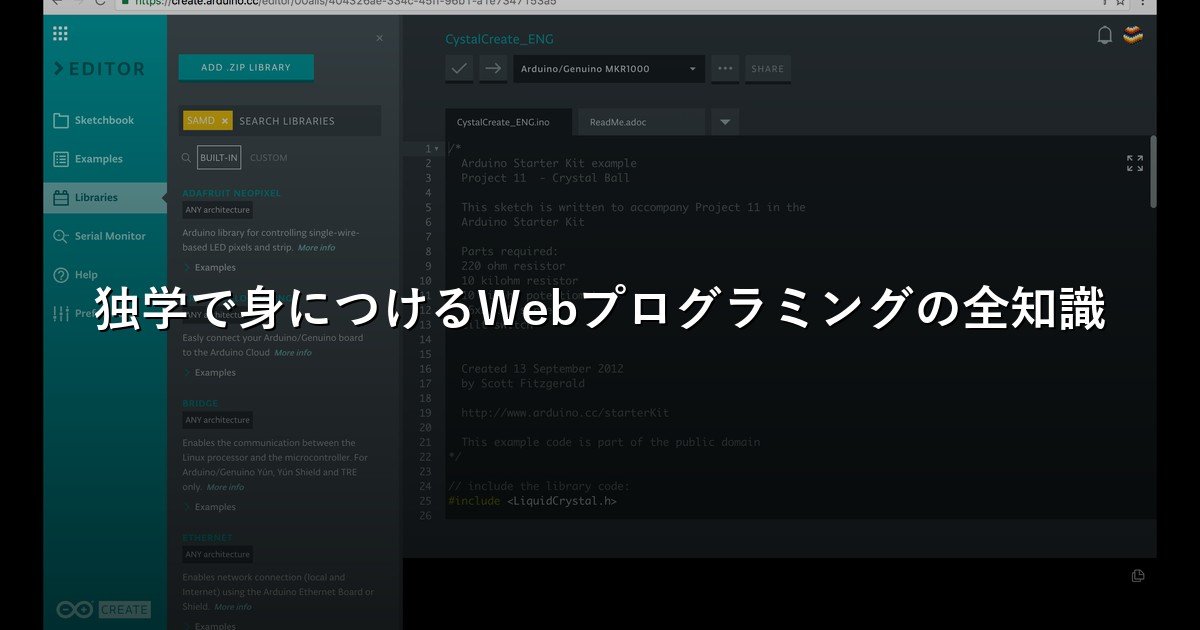The image size is (1200, 630).
Task: Open Preferences via the sliders icon
Action: click(x=63, y=313)
